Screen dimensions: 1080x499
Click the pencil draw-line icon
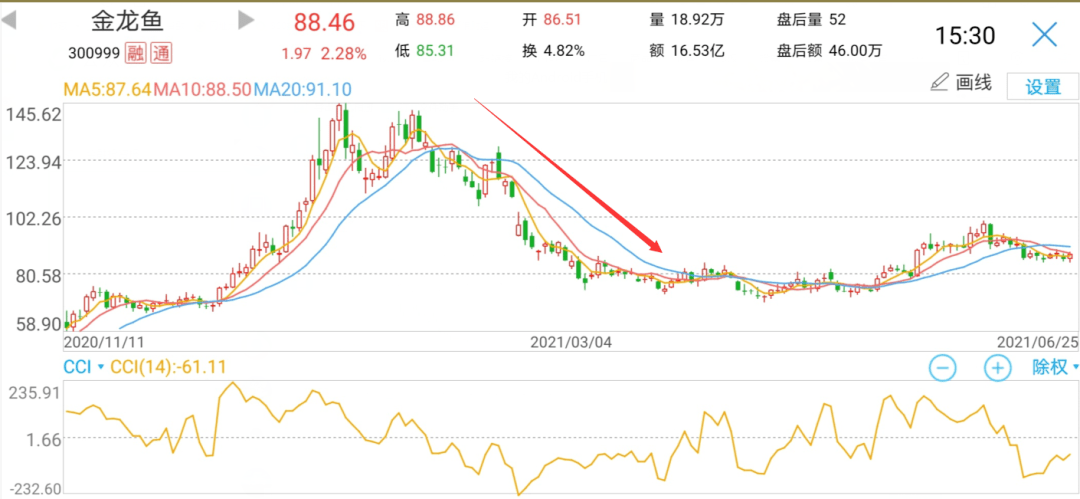point(939,83)
